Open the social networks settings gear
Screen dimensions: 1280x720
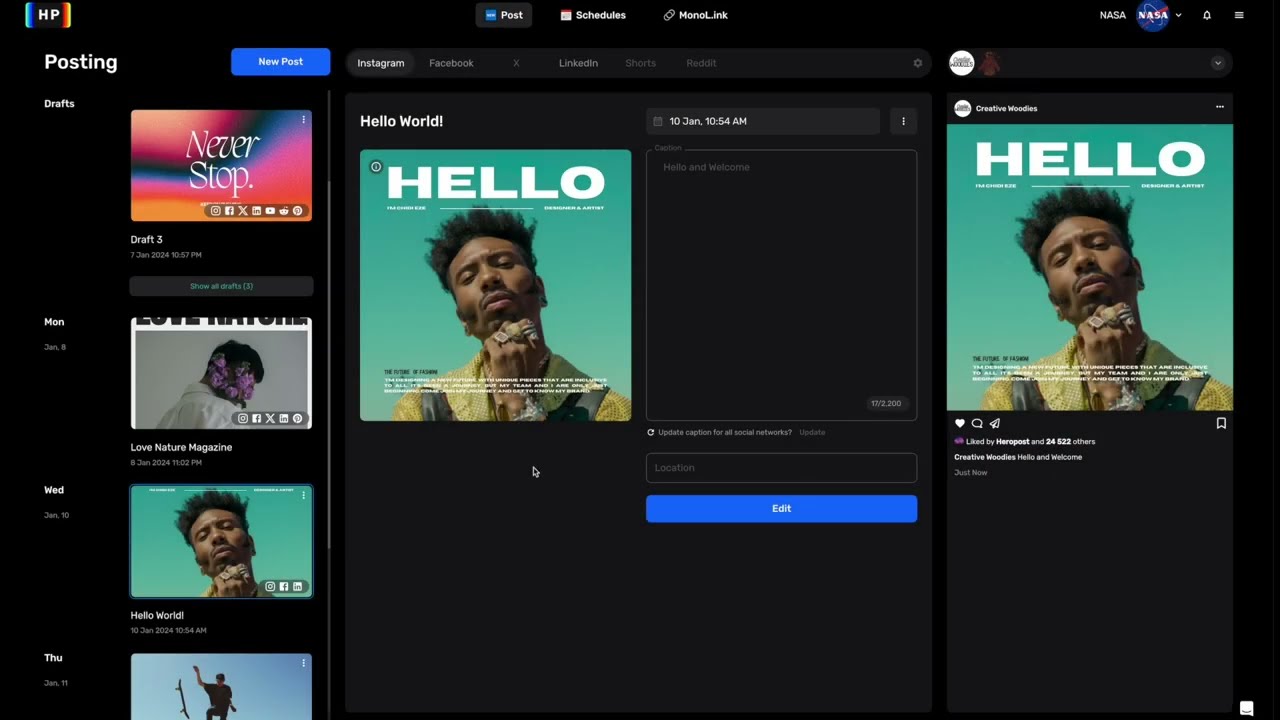coord(918,63)
